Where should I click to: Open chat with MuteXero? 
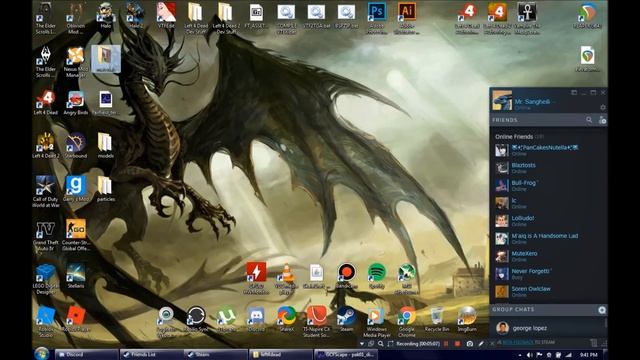click(548, 256)
